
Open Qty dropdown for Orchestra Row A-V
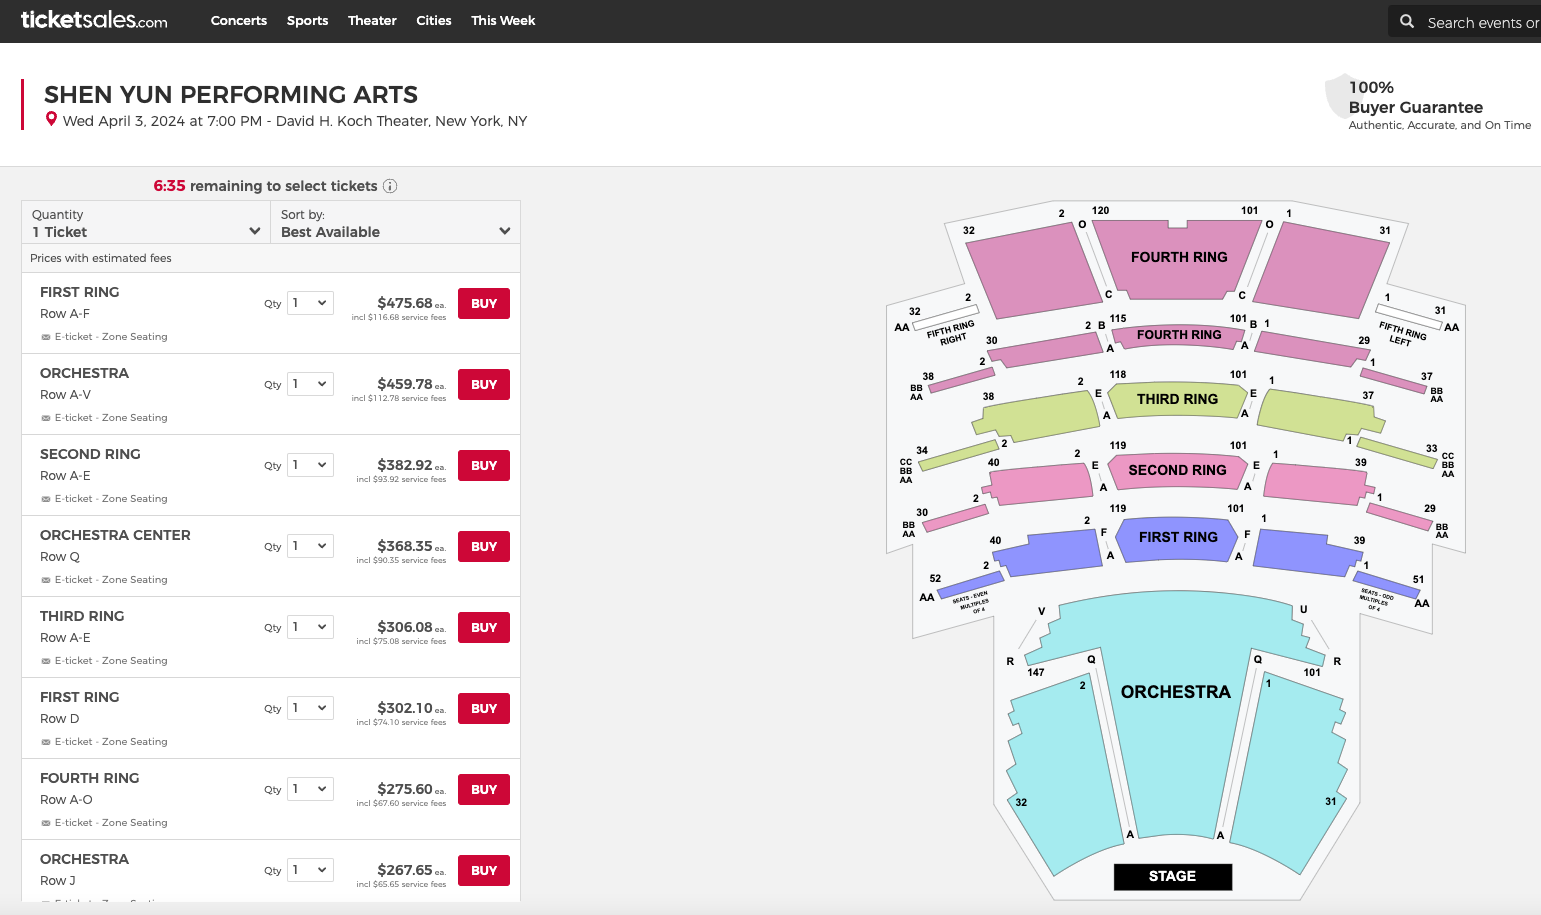coord(310,384)
